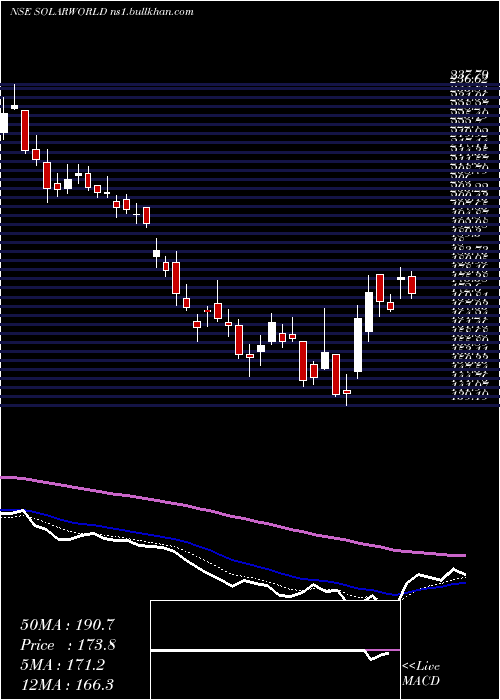
Task: Select the Price : 173.8 label
Action: [x=68, y=645]
